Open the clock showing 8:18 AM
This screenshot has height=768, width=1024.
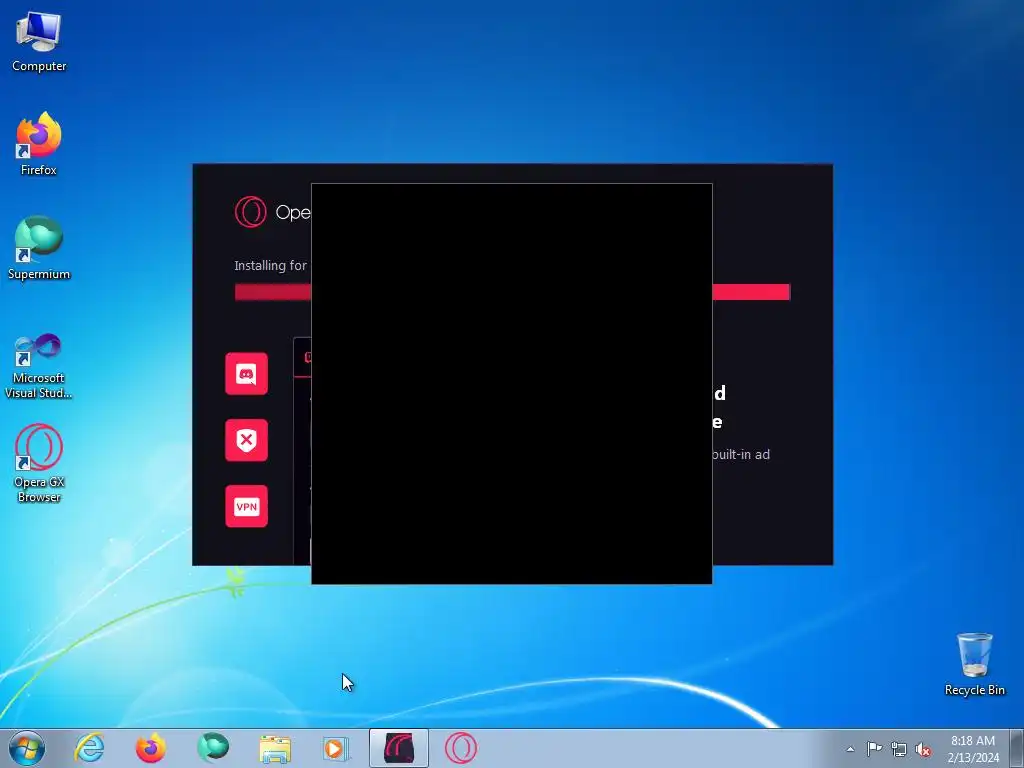973,748
